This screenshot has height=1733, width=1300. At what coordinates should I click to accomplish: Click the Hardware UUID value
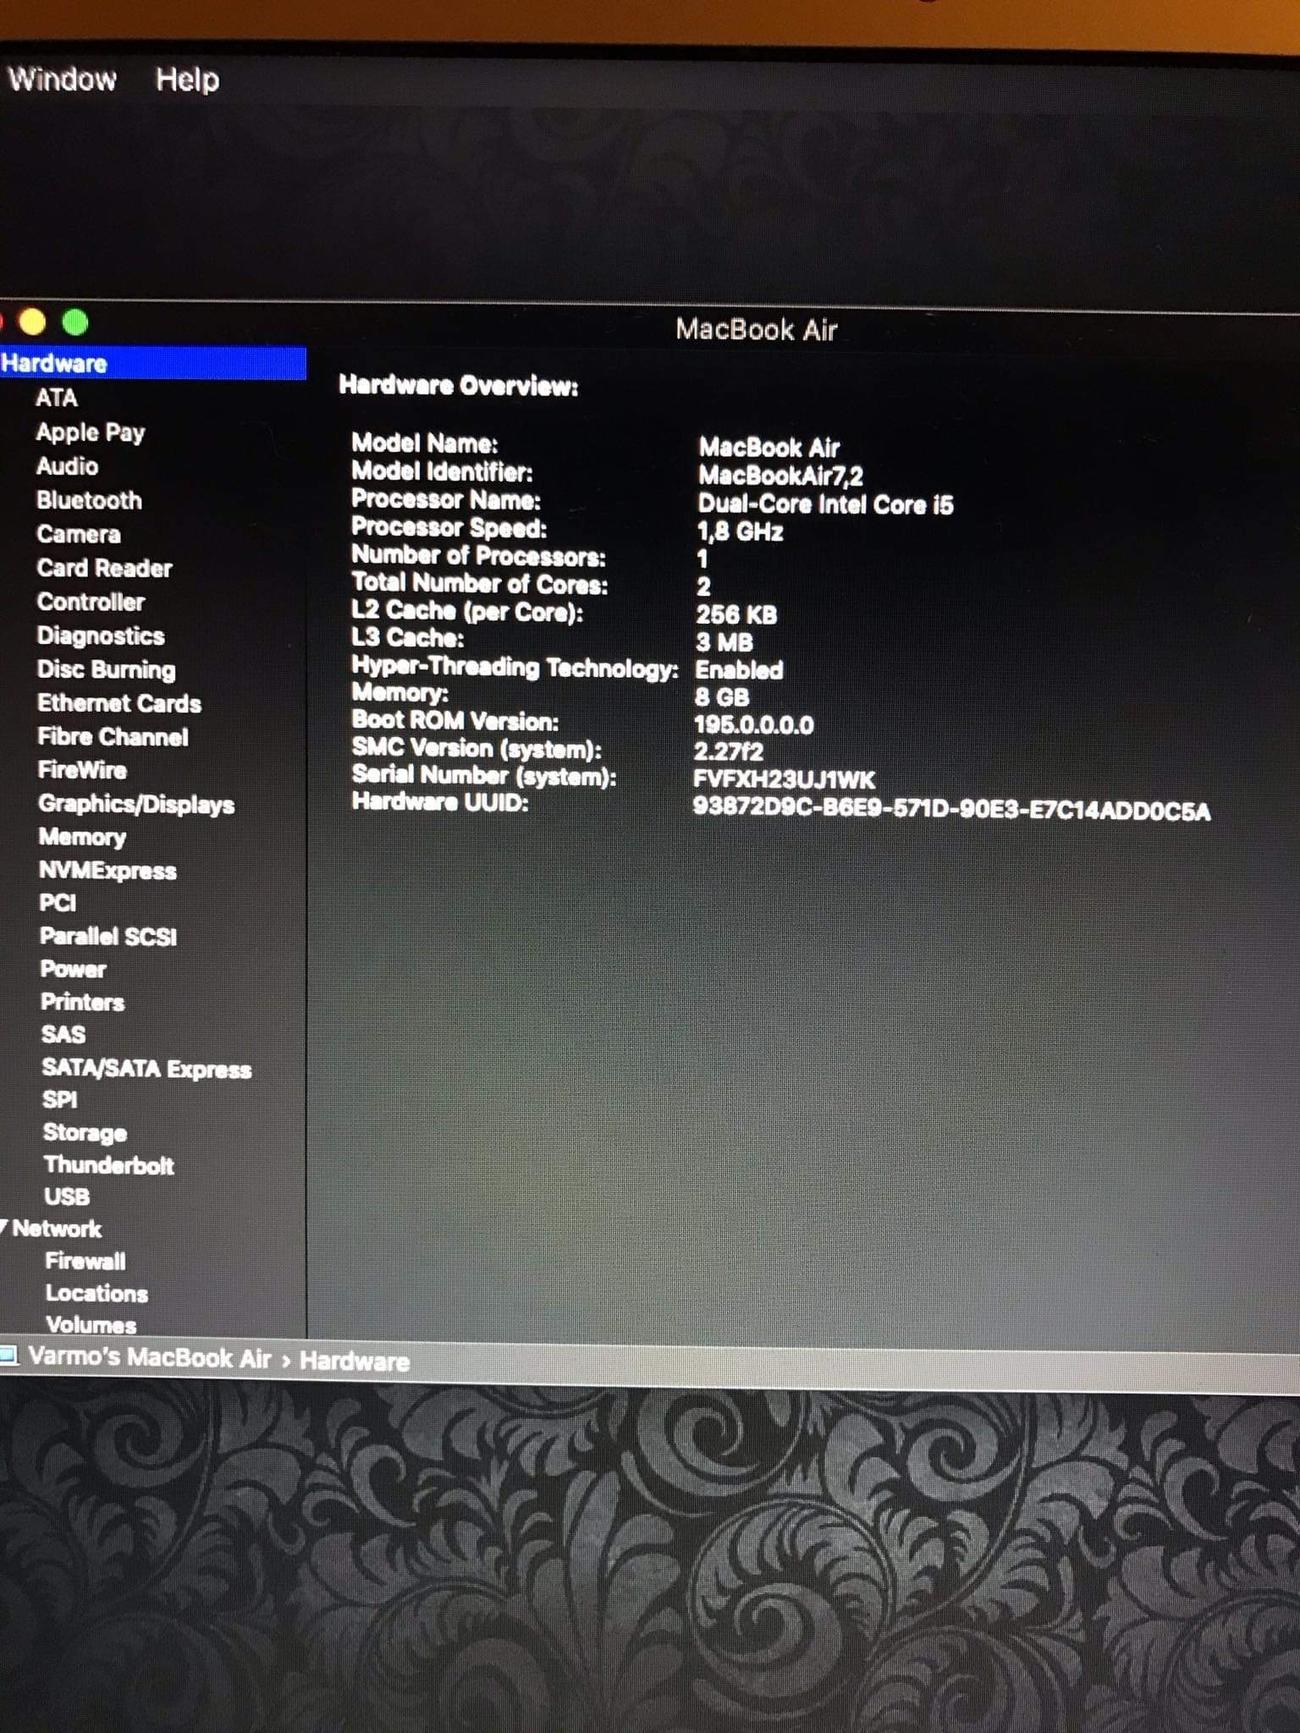tap(951, 810)
